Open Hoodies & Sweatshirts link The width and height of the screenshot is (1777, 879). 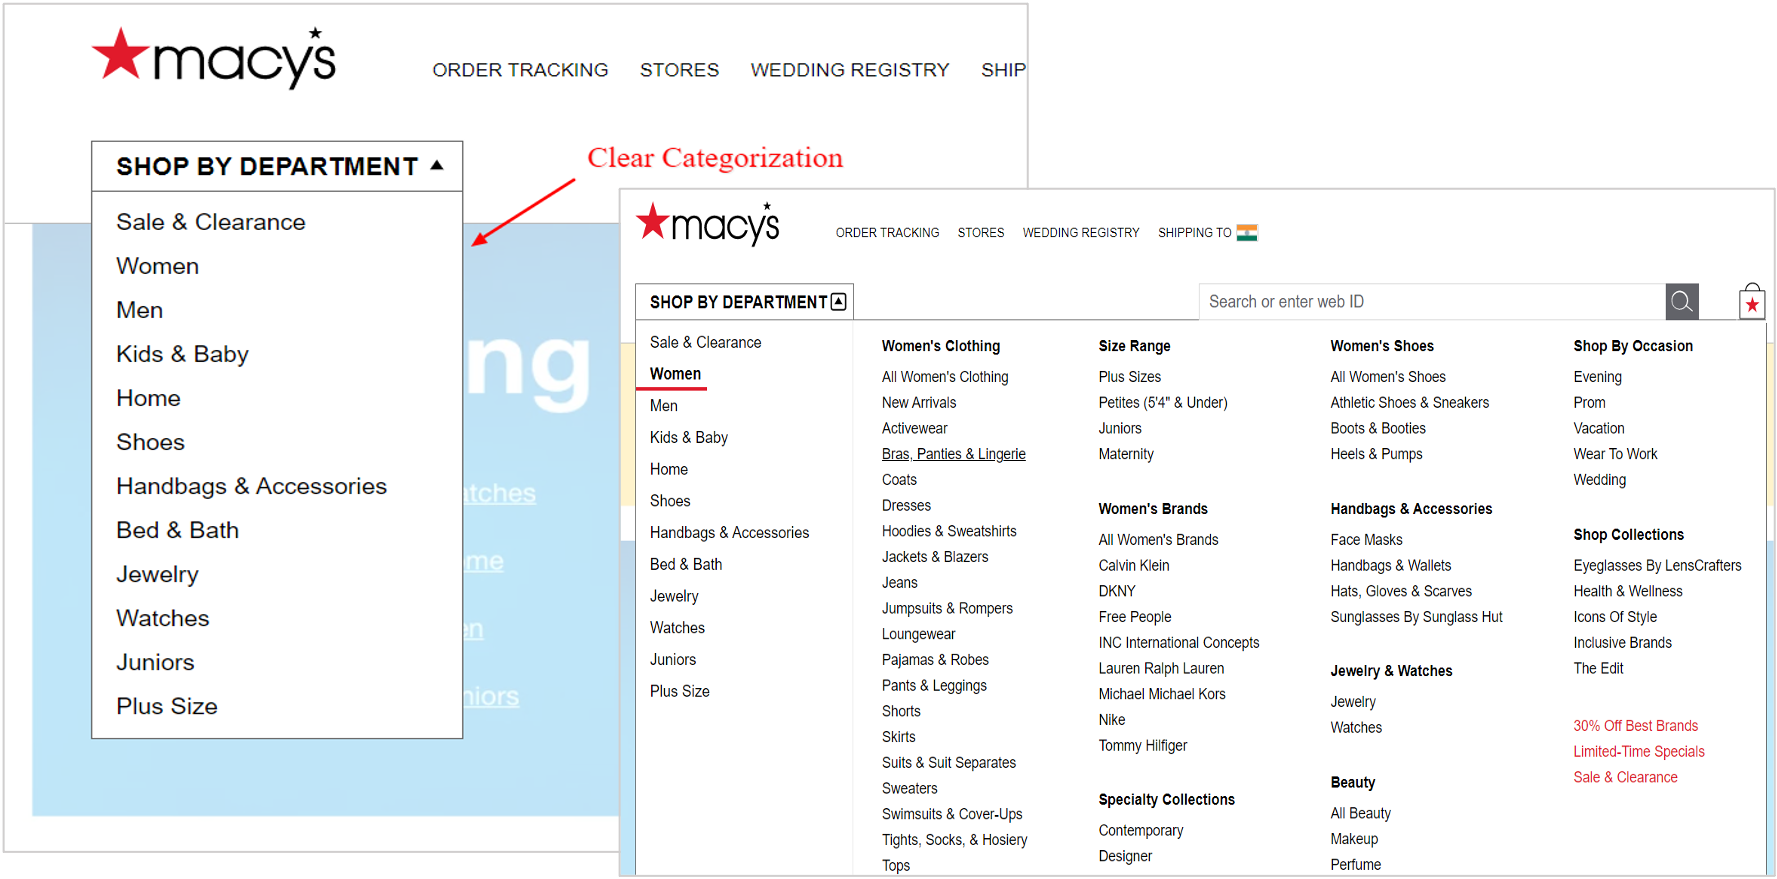[949, 531]
